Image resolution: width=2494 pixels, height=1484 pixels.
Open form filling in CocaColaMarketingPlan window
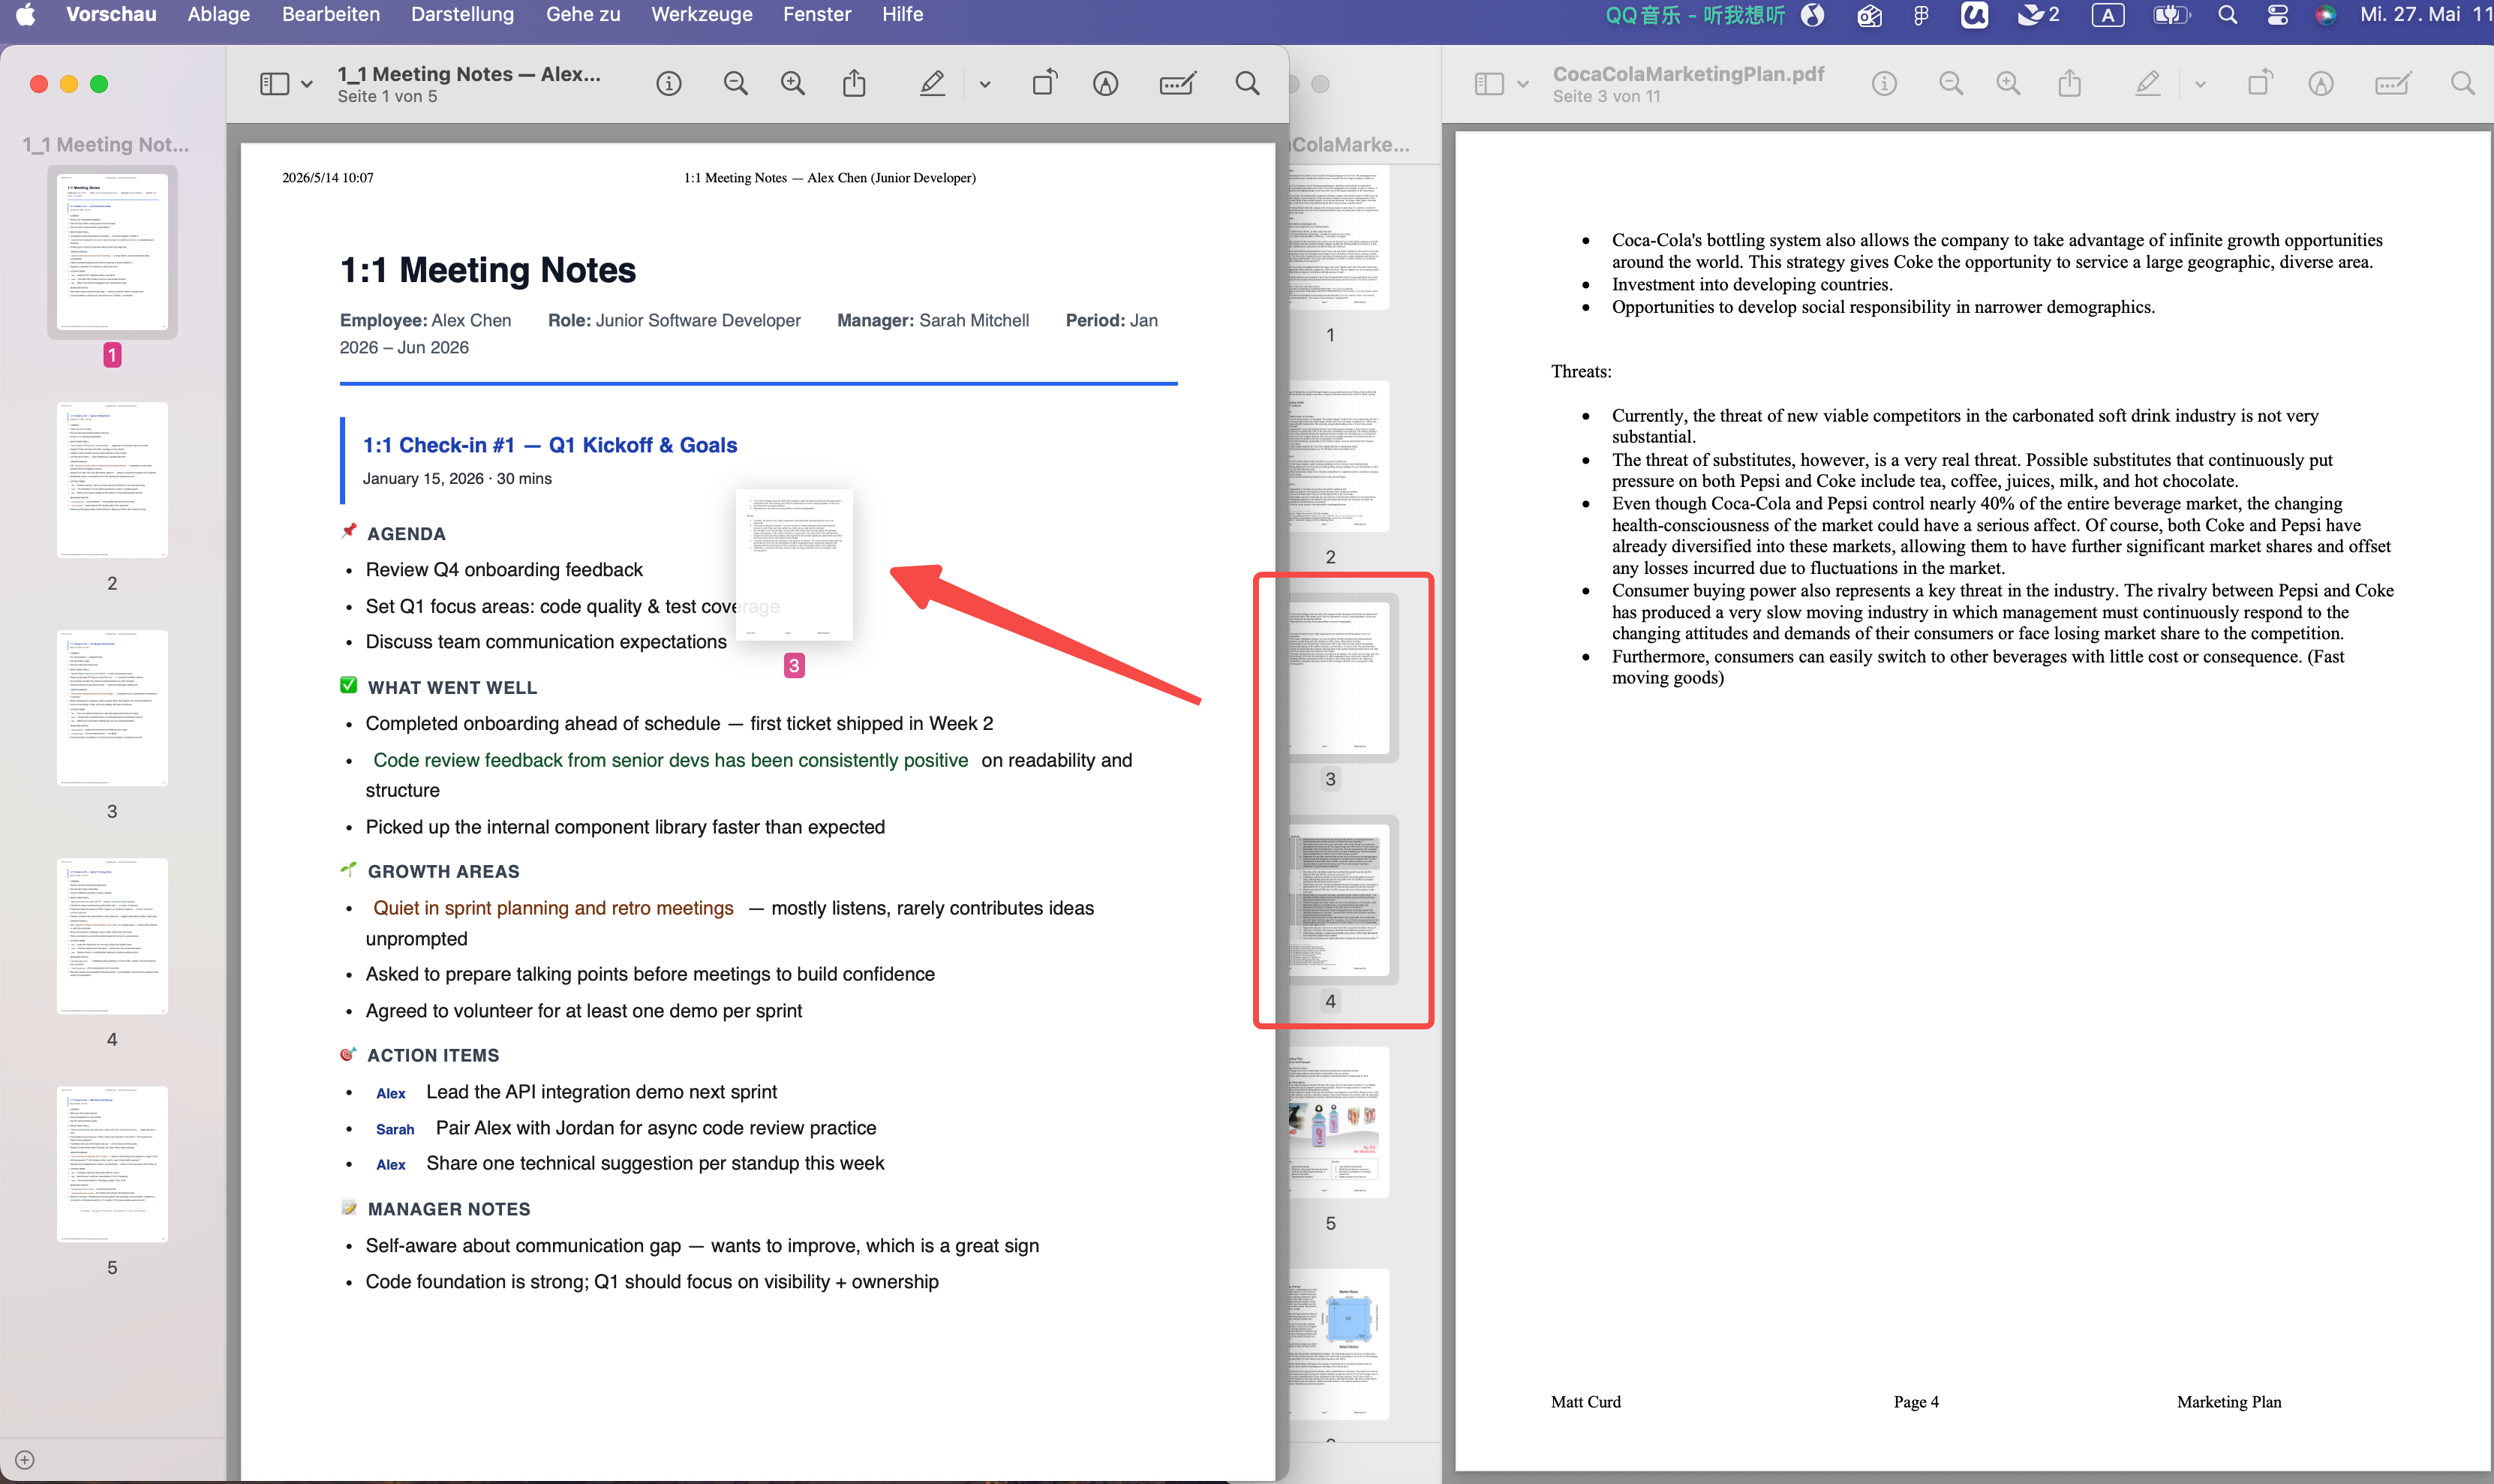[x=2393, y=84]
